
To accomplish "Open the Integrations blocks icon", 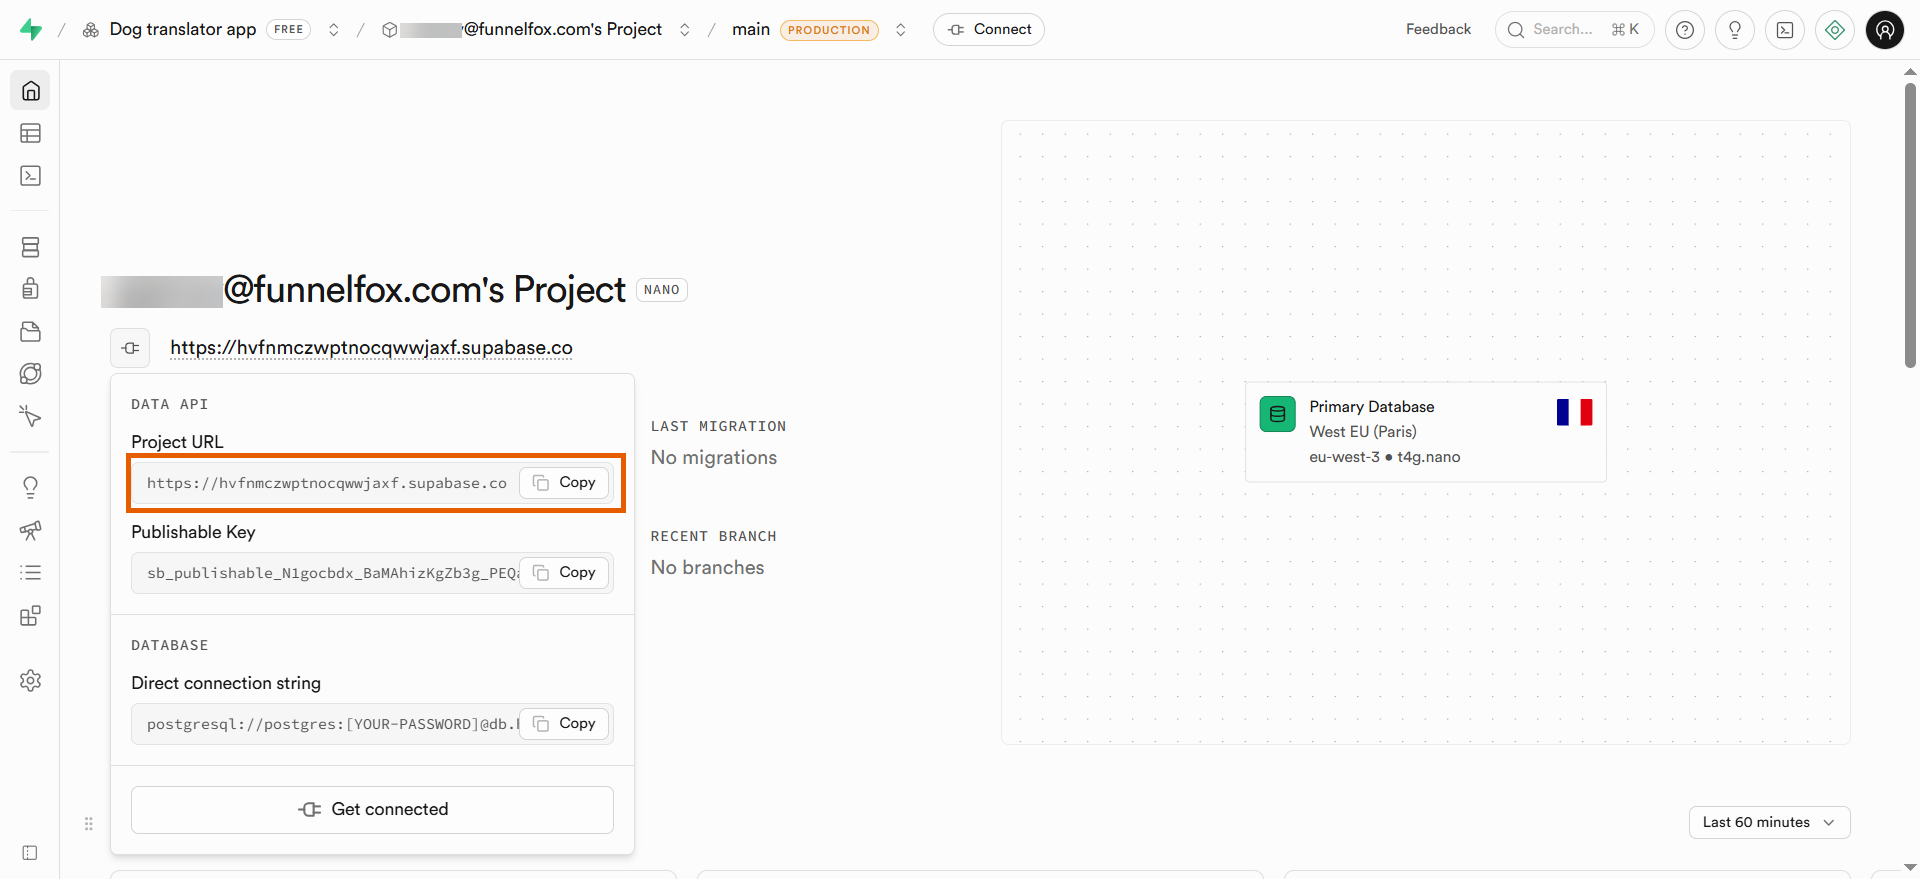I will [x=31, y=615].
